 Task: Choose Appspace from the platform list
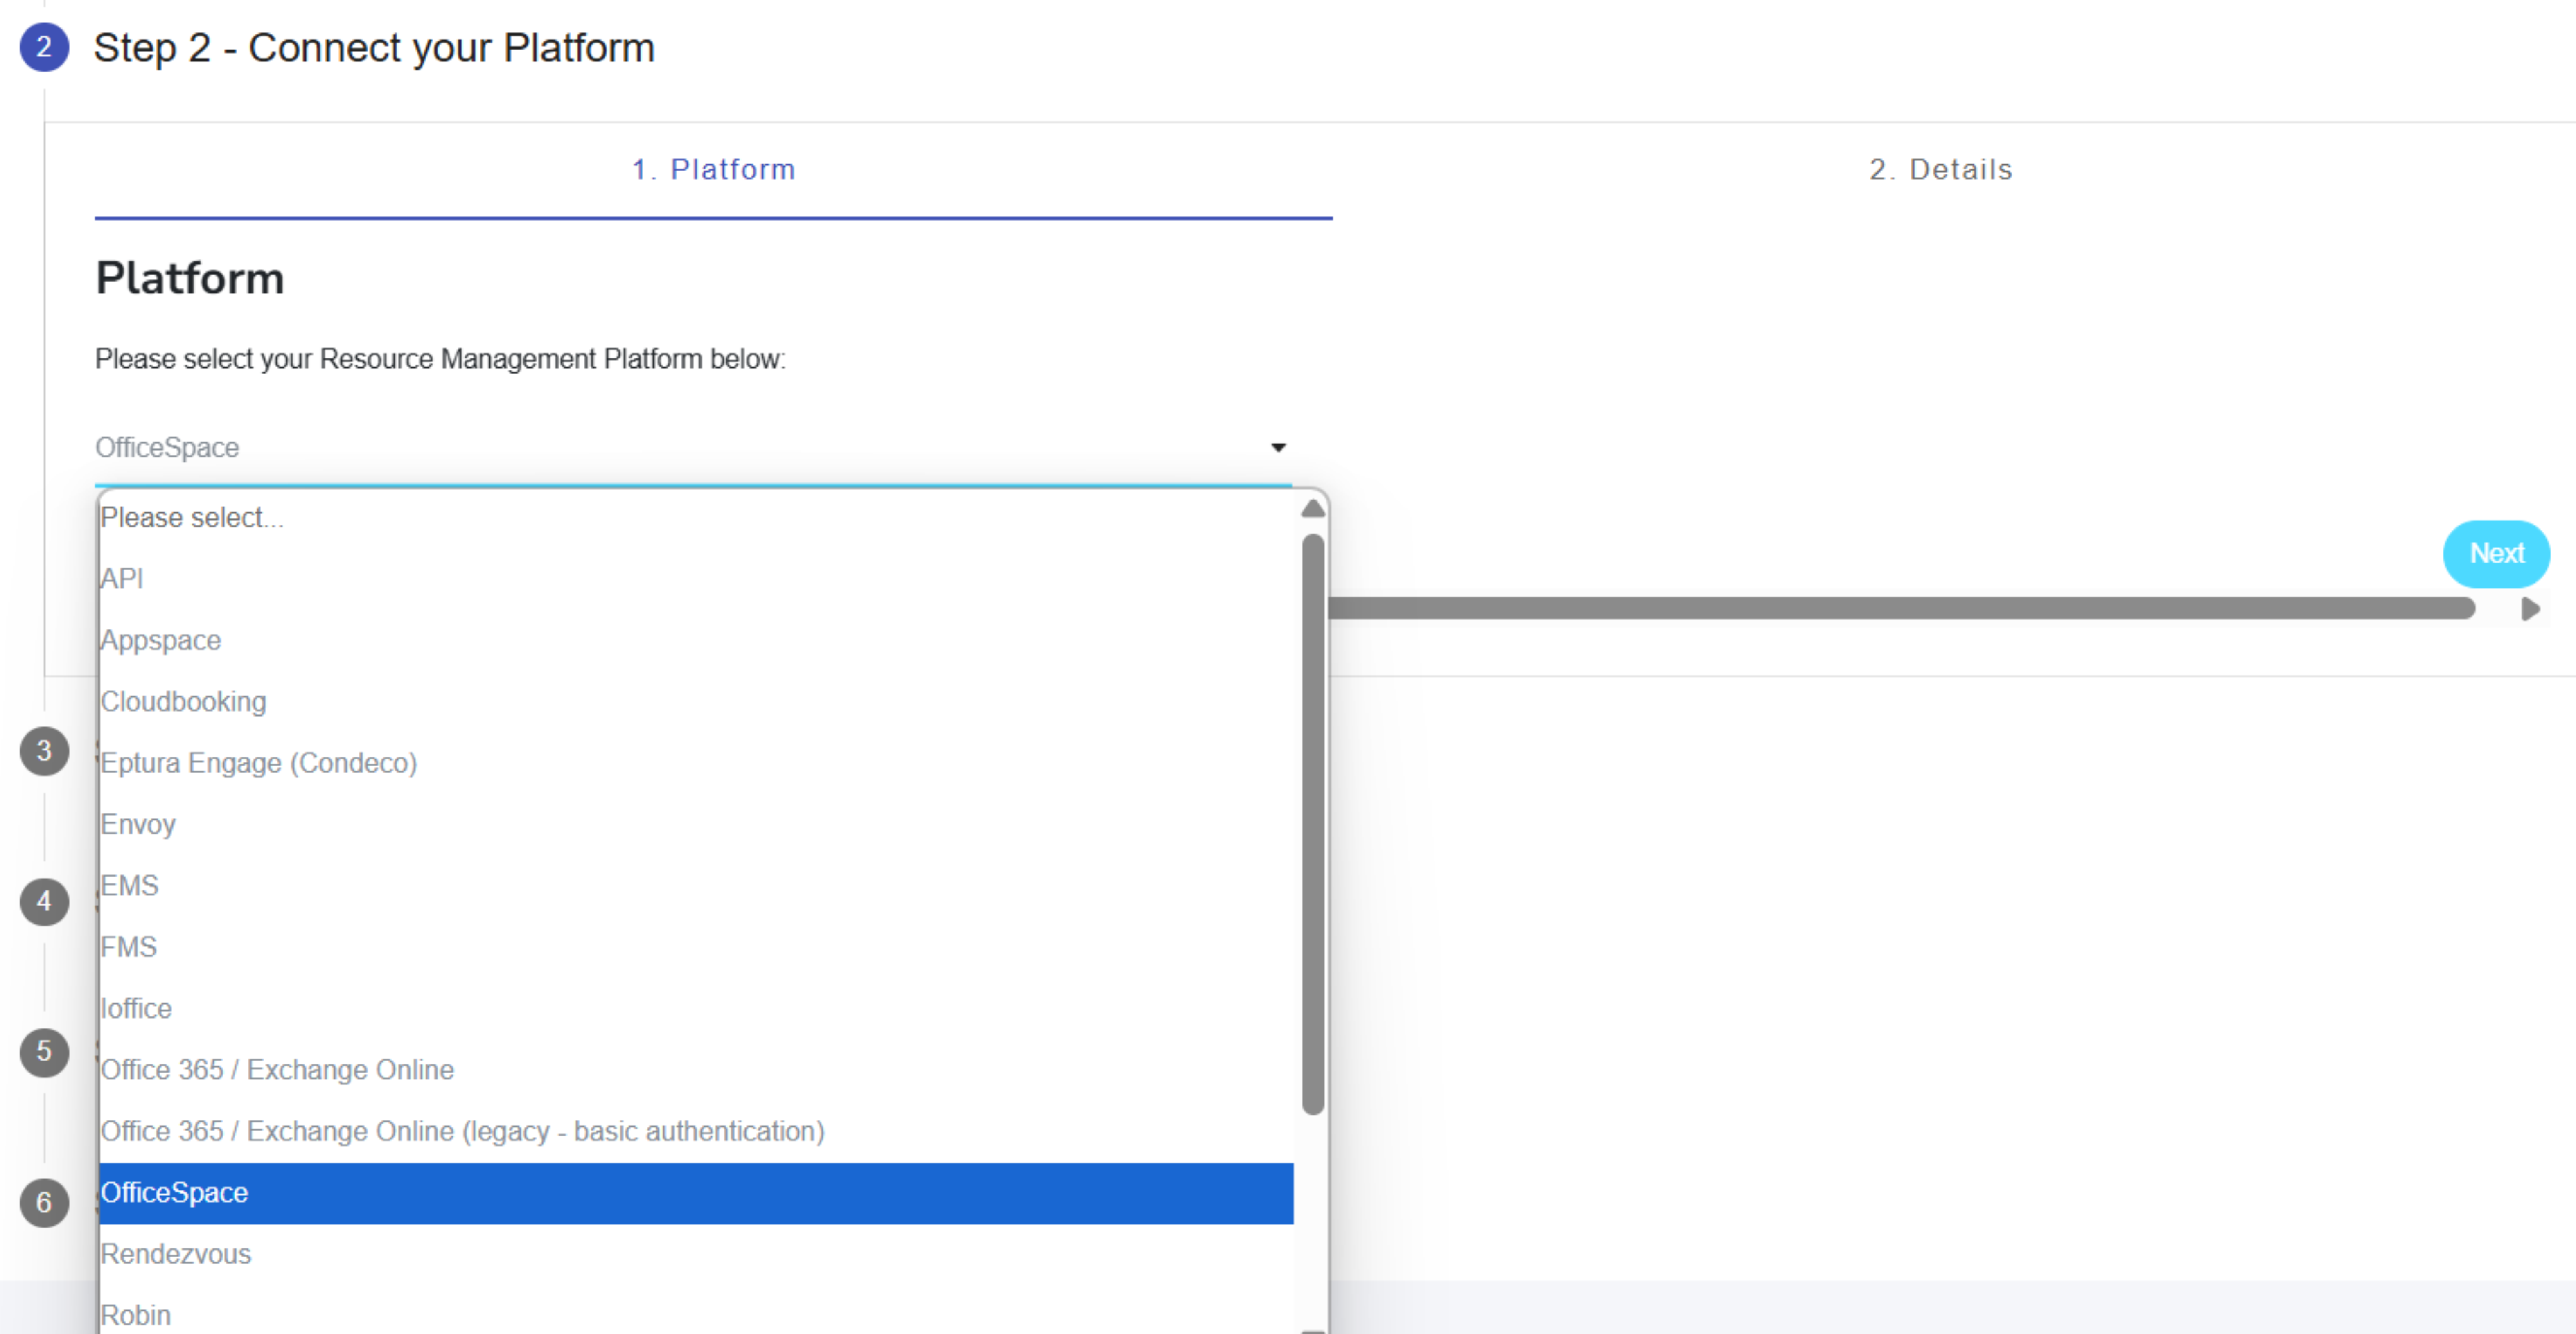(696, 640)
